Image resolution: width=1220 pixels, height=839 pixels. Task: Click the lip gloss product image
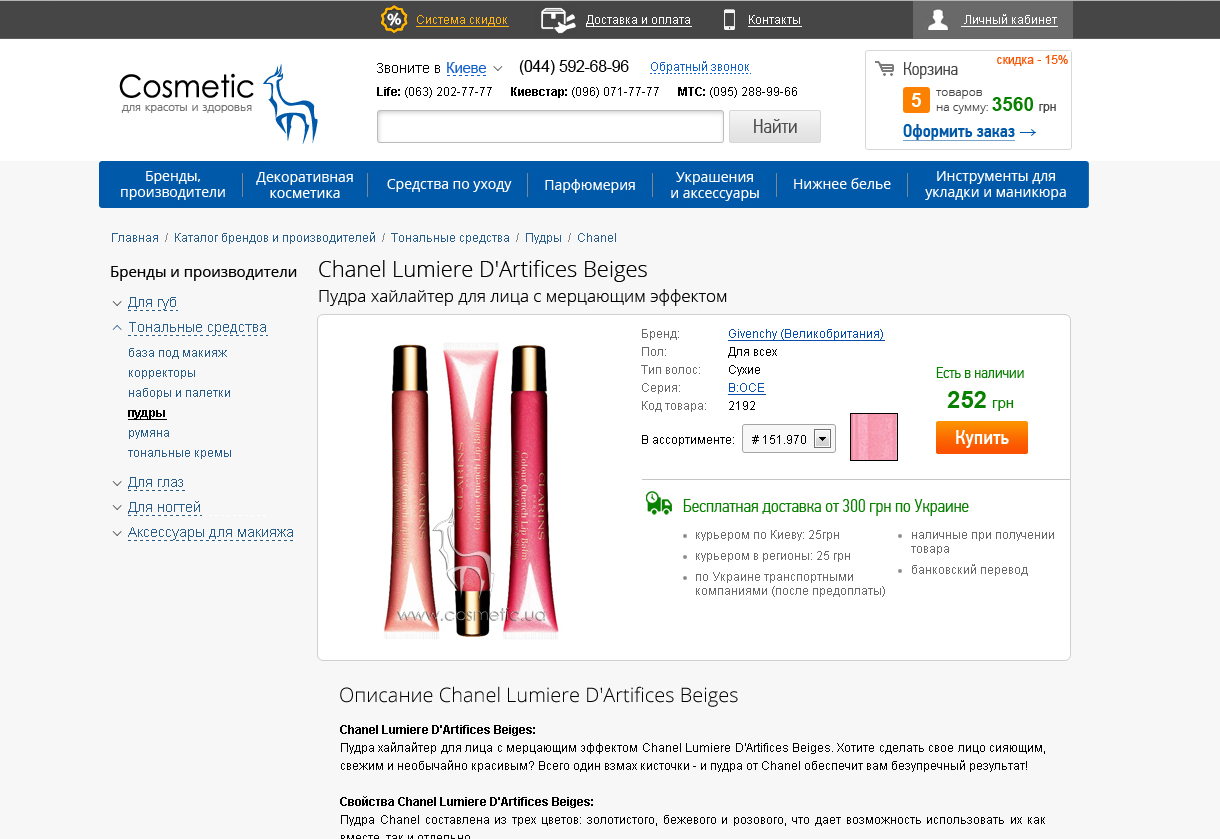point(470,490)
